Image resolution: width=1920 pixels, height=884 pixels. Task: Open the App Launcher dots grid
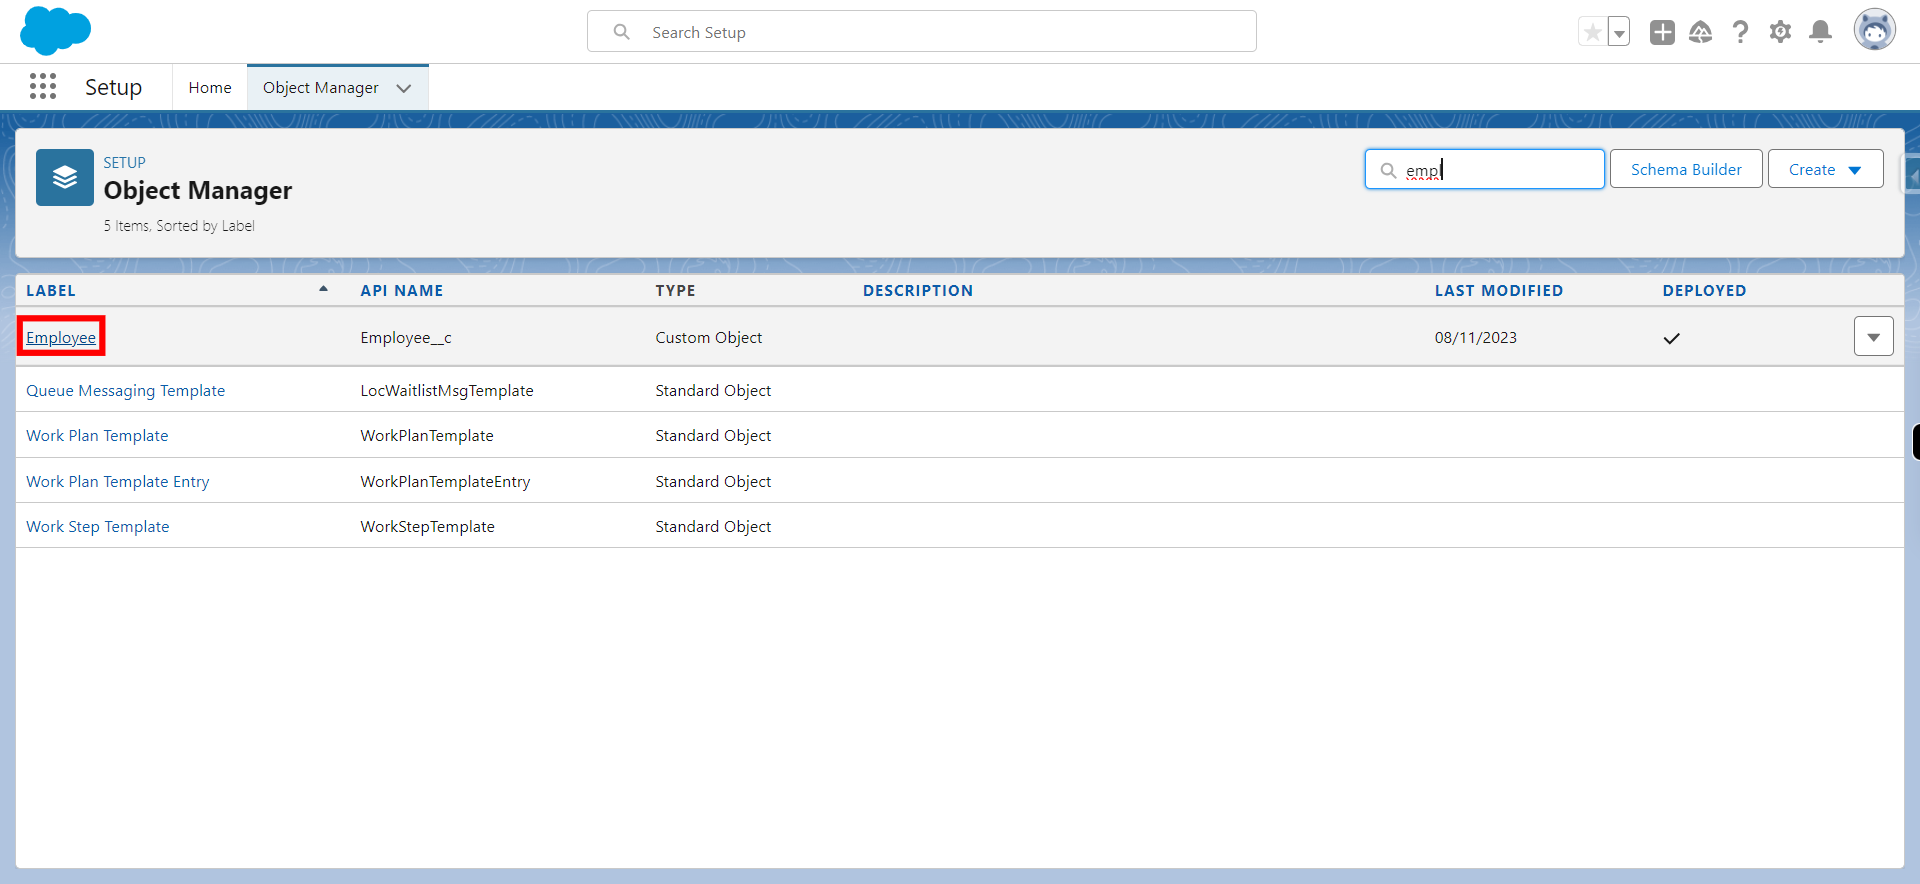tap(43, 87)
